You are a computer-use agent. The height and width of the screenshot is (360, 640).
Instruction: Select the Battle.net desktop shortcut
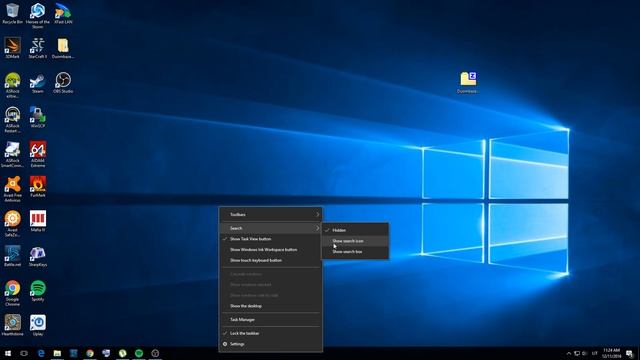(12, 256)
